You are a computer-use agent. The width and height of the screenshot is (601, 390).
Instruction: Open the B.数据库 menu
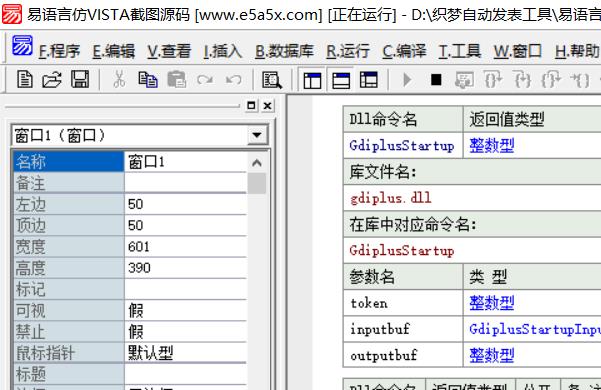click(284, 51)
